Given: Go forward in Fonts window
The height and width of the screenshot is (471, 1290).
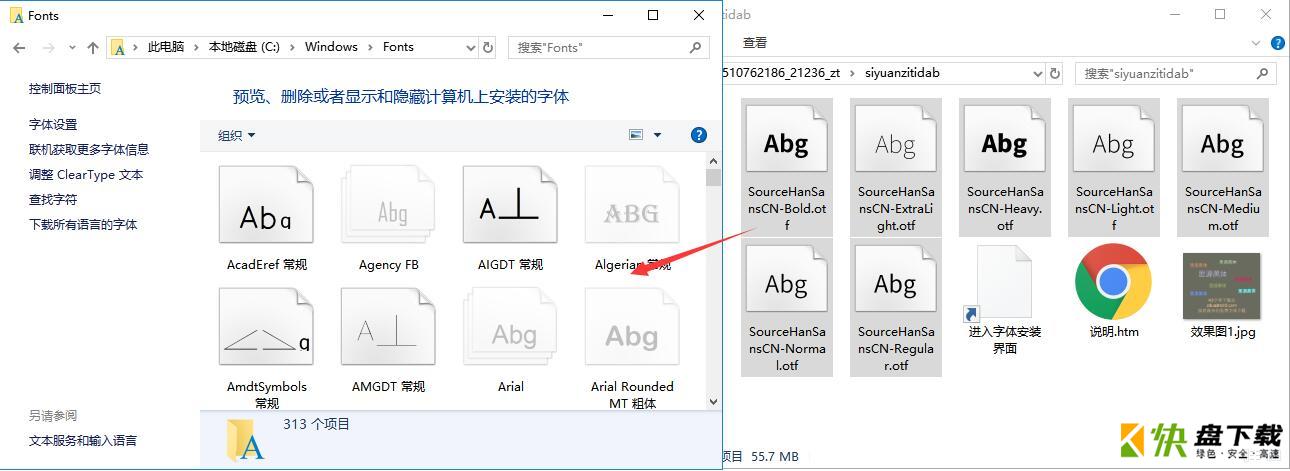Looking at the screenshot, I should tap(48, 47).
